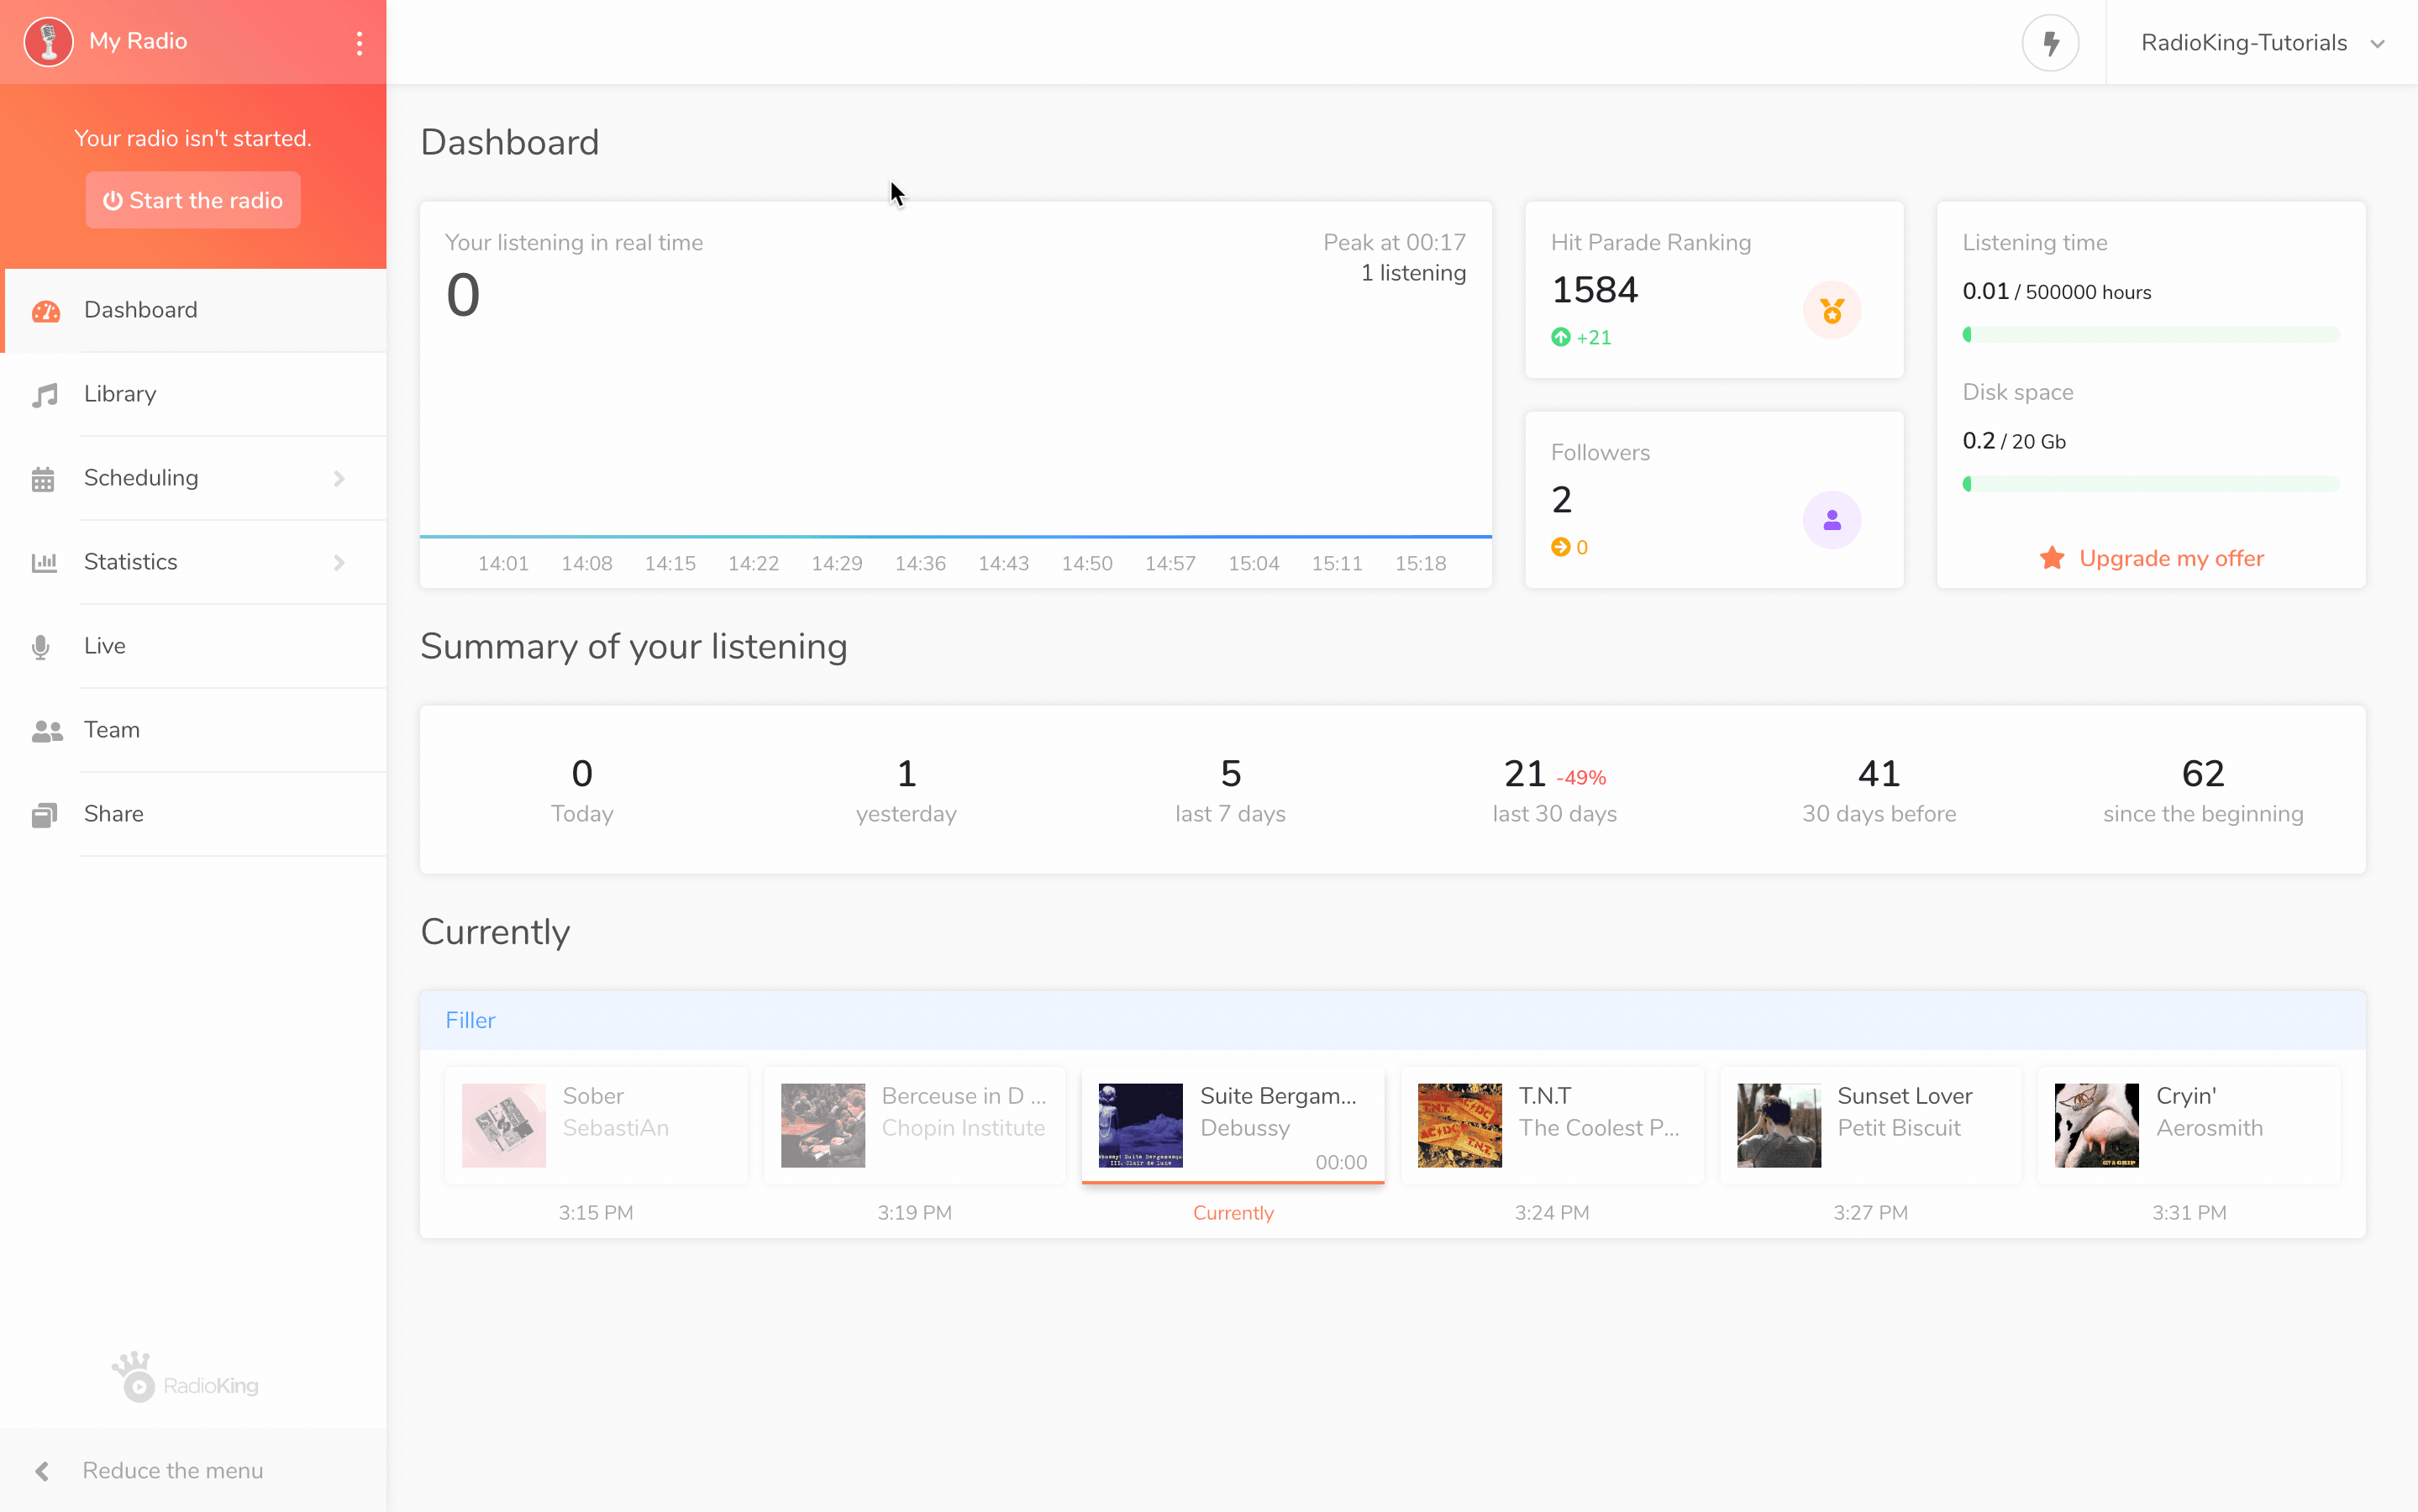
Task: Click the Upgrade star icon
Action: (2052, 558)
